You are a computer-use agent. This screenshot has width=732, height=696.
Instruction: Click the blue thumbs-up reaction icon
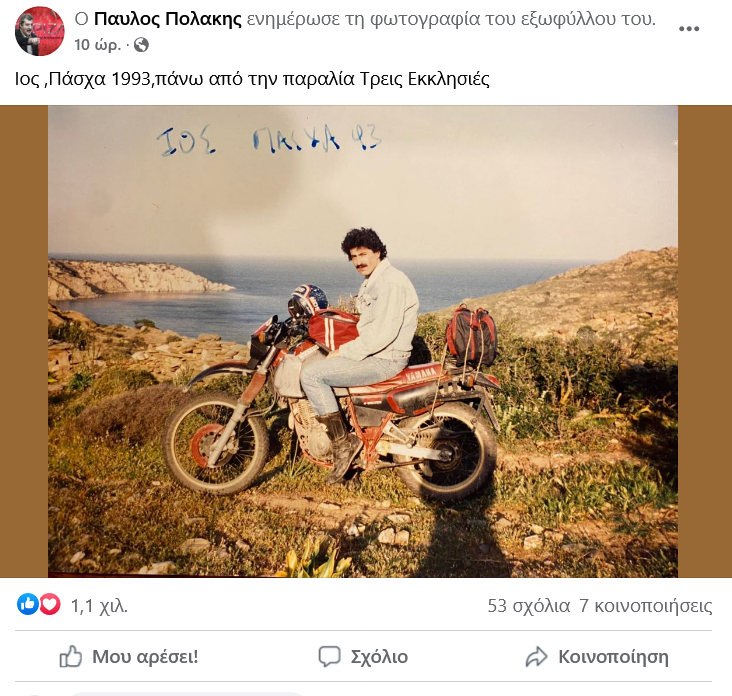click(28, 604)
